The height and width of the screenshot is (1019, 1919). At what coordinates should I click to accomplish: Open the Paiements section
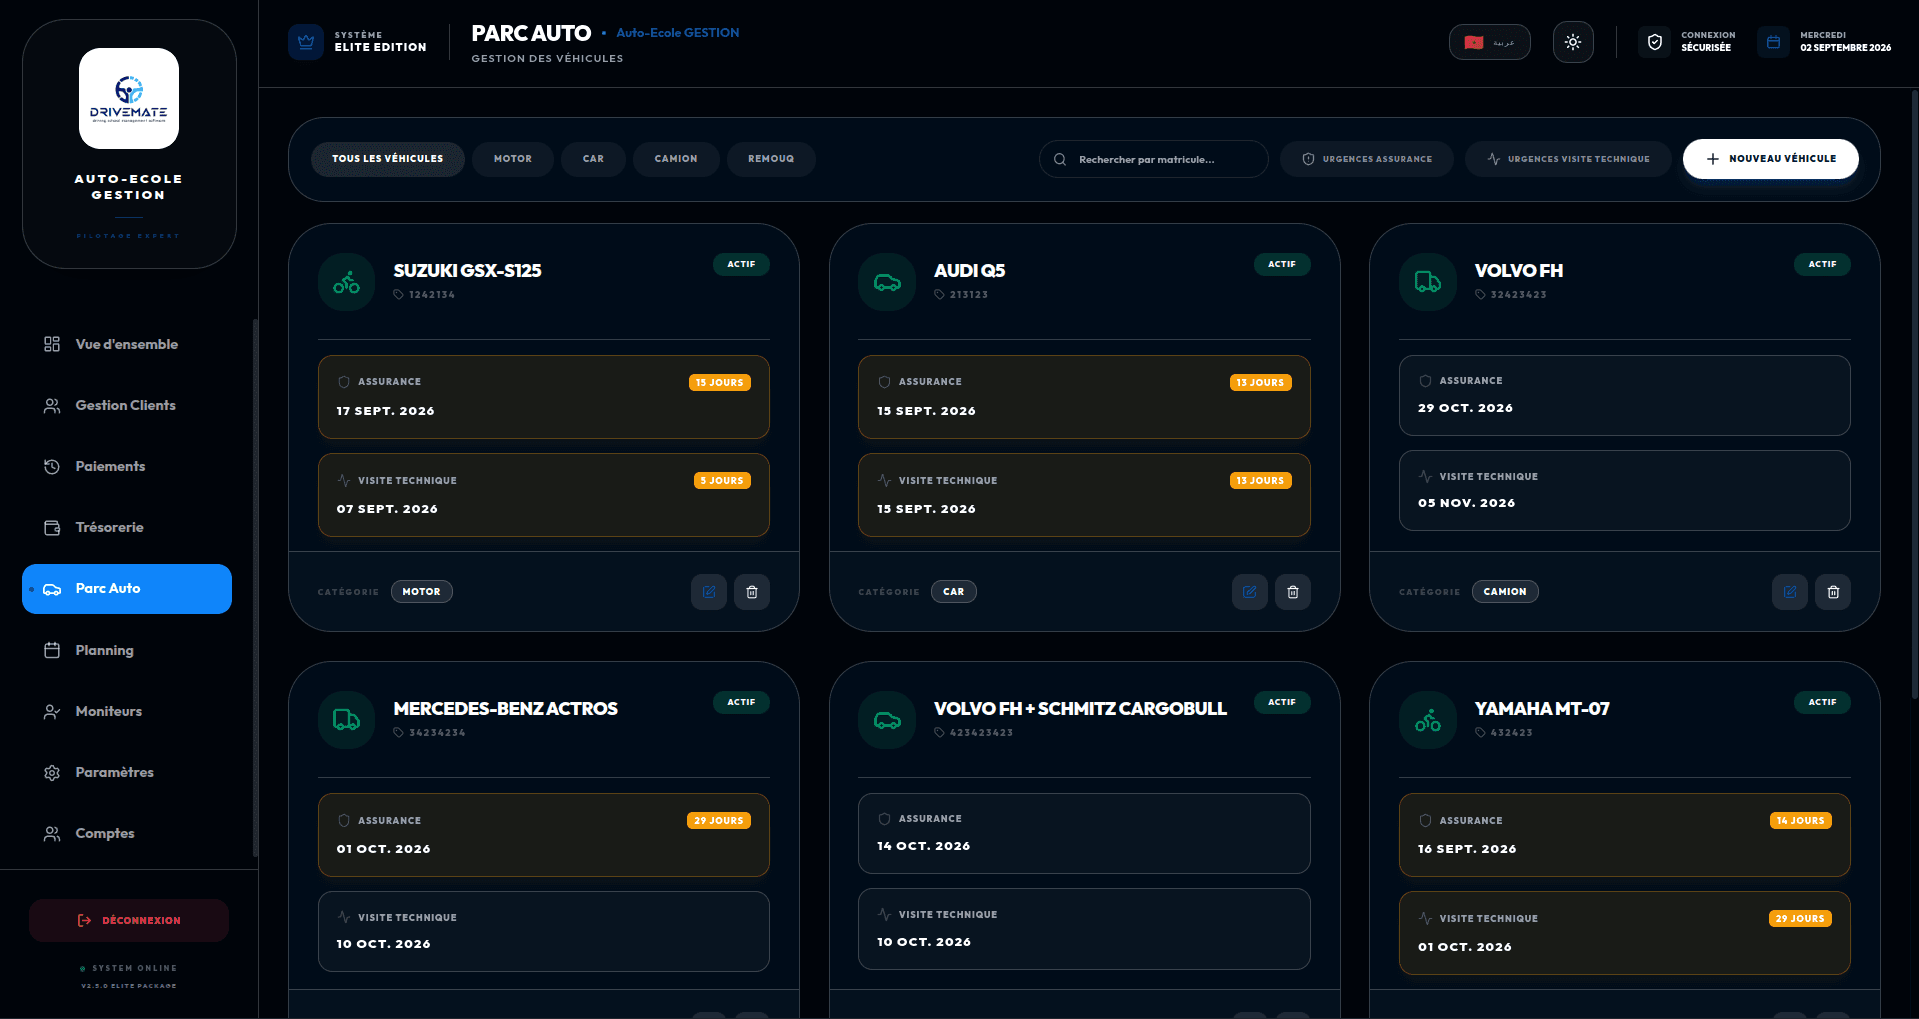click(x=127, y=466)
